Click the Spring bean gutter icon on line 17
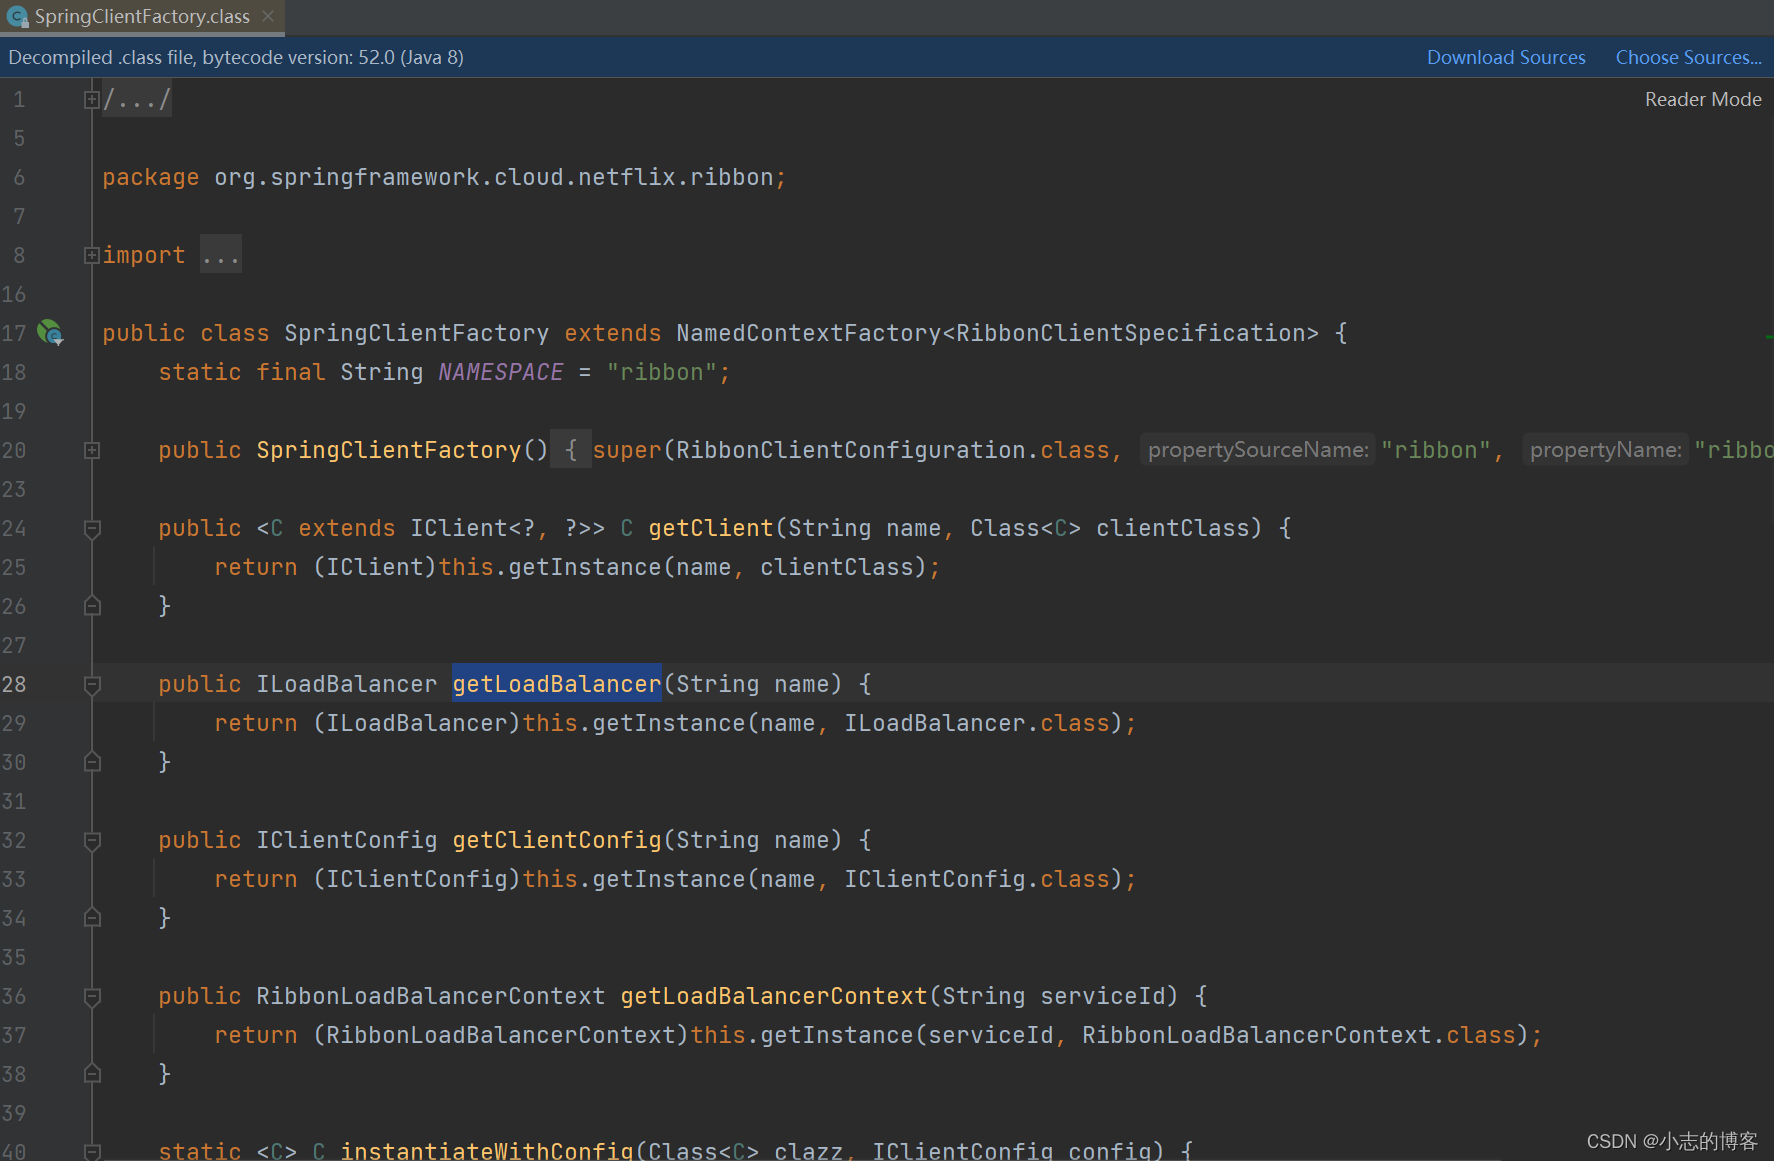 (x=50, y=332)
